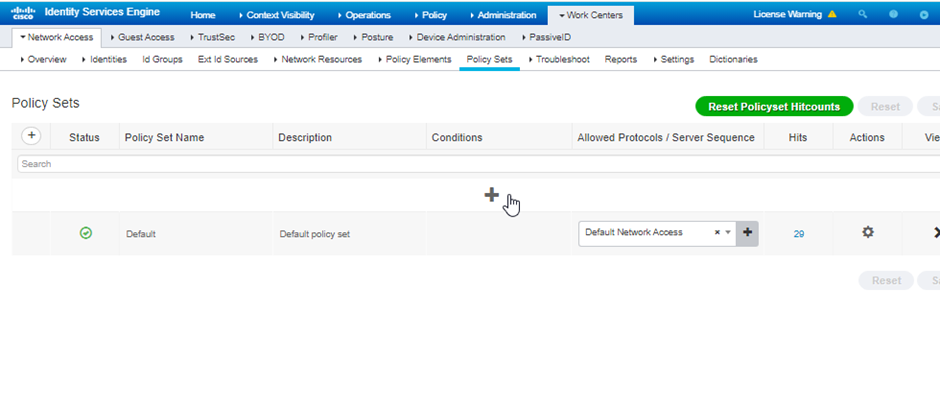Open the Troubleshoot submenu
Screen dimensions: 940x411
click(559, 59)
